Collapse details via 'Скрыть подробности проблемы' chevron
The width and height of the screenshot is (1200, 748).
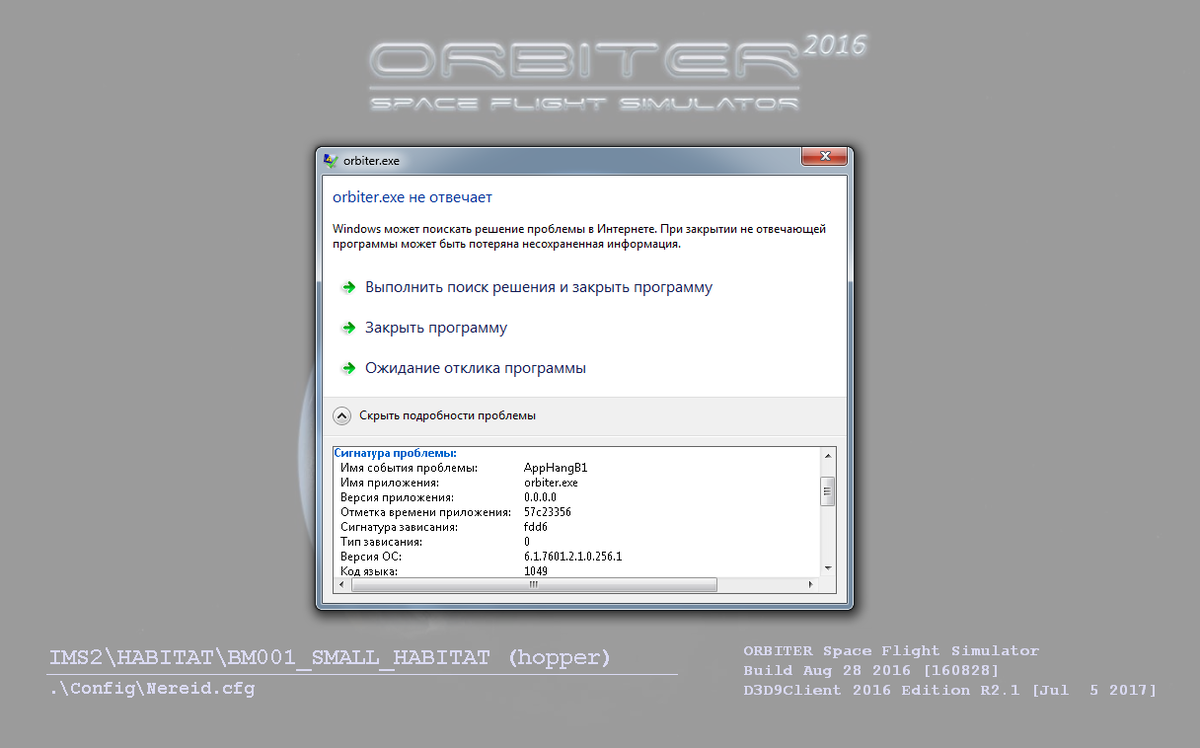[x=342, y=415]
